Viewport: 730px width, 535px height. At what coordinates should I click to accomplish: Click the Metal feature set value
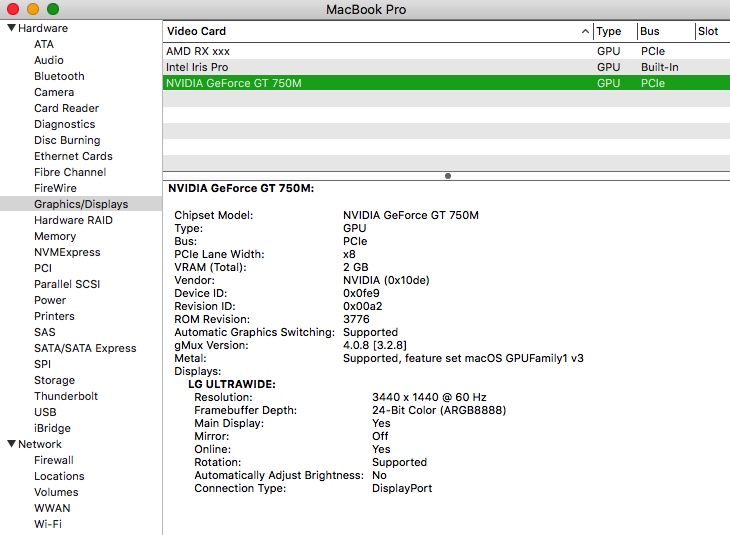(x=463, y=359)
